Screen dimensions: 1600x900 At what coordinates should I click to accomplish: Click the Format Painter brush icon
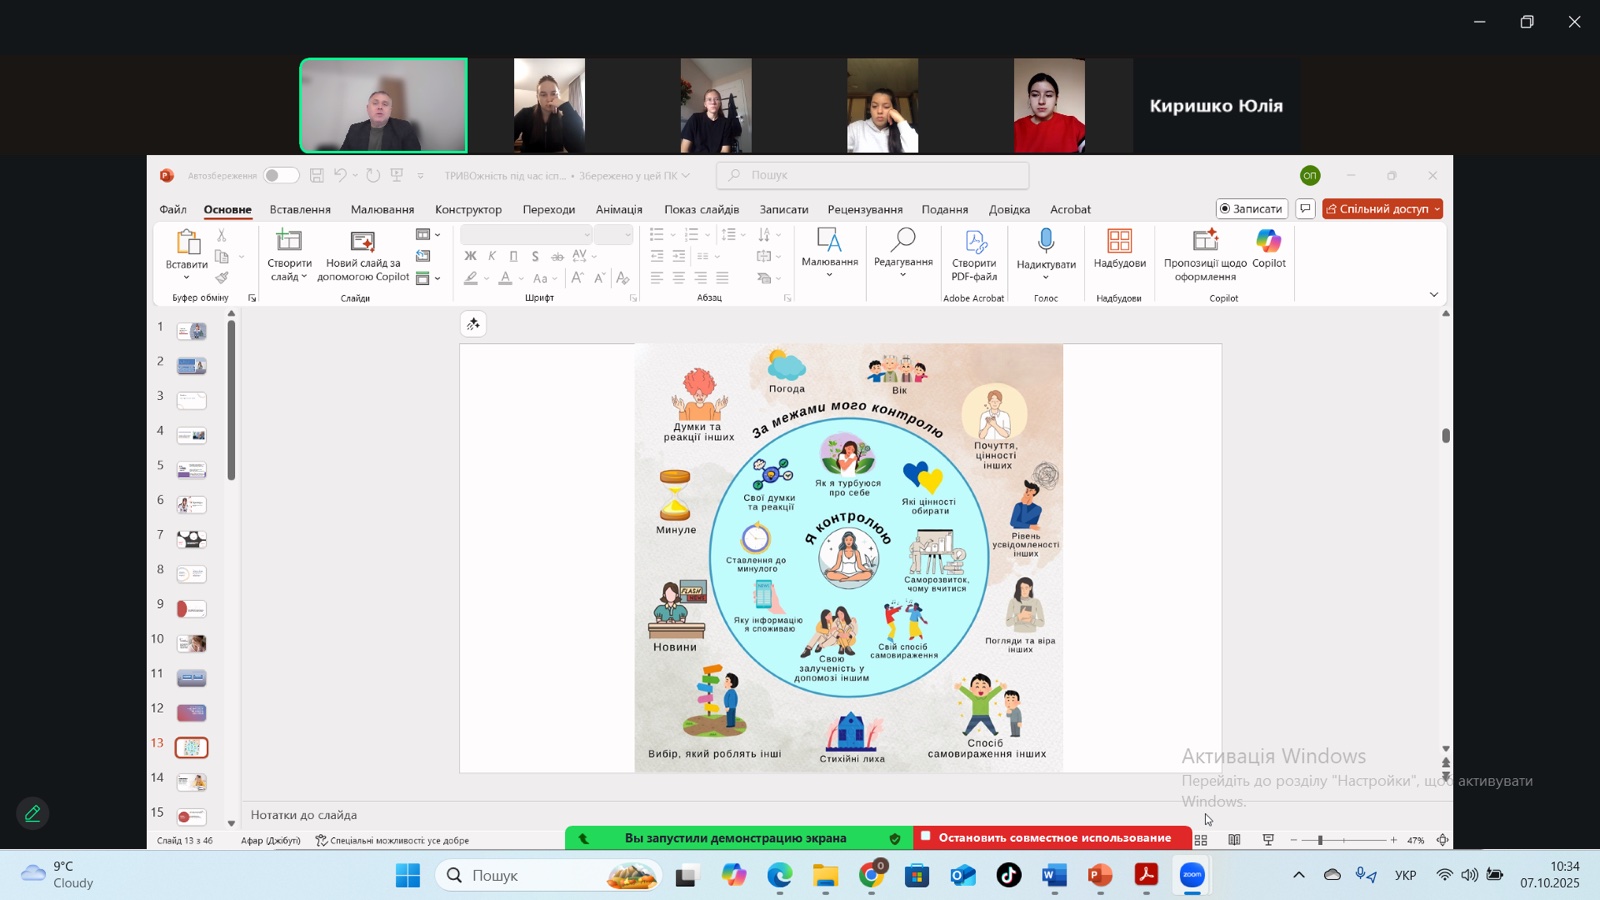222,278
